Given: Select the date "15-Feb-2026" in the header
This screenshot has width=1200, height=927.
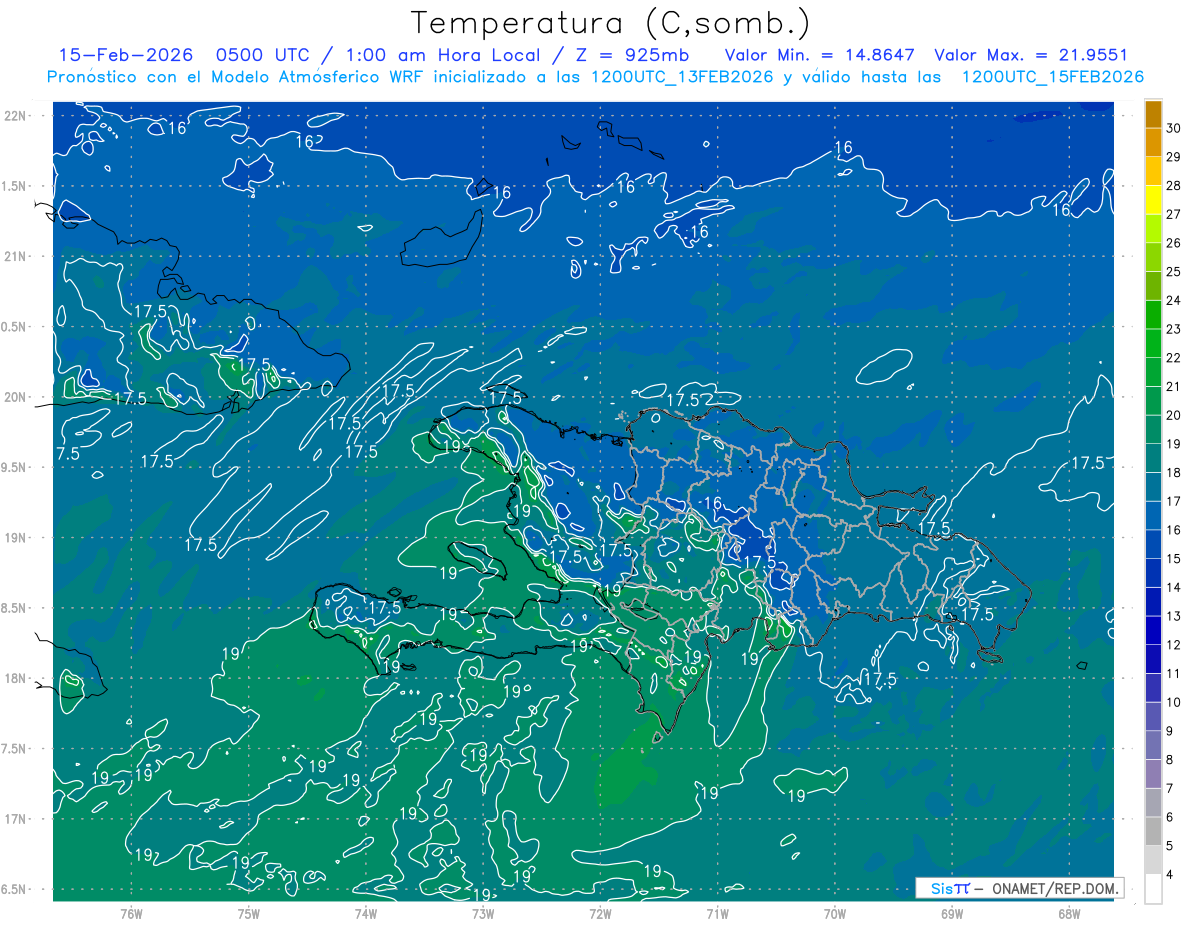Looking at the screenshot, I should [125, 56].
